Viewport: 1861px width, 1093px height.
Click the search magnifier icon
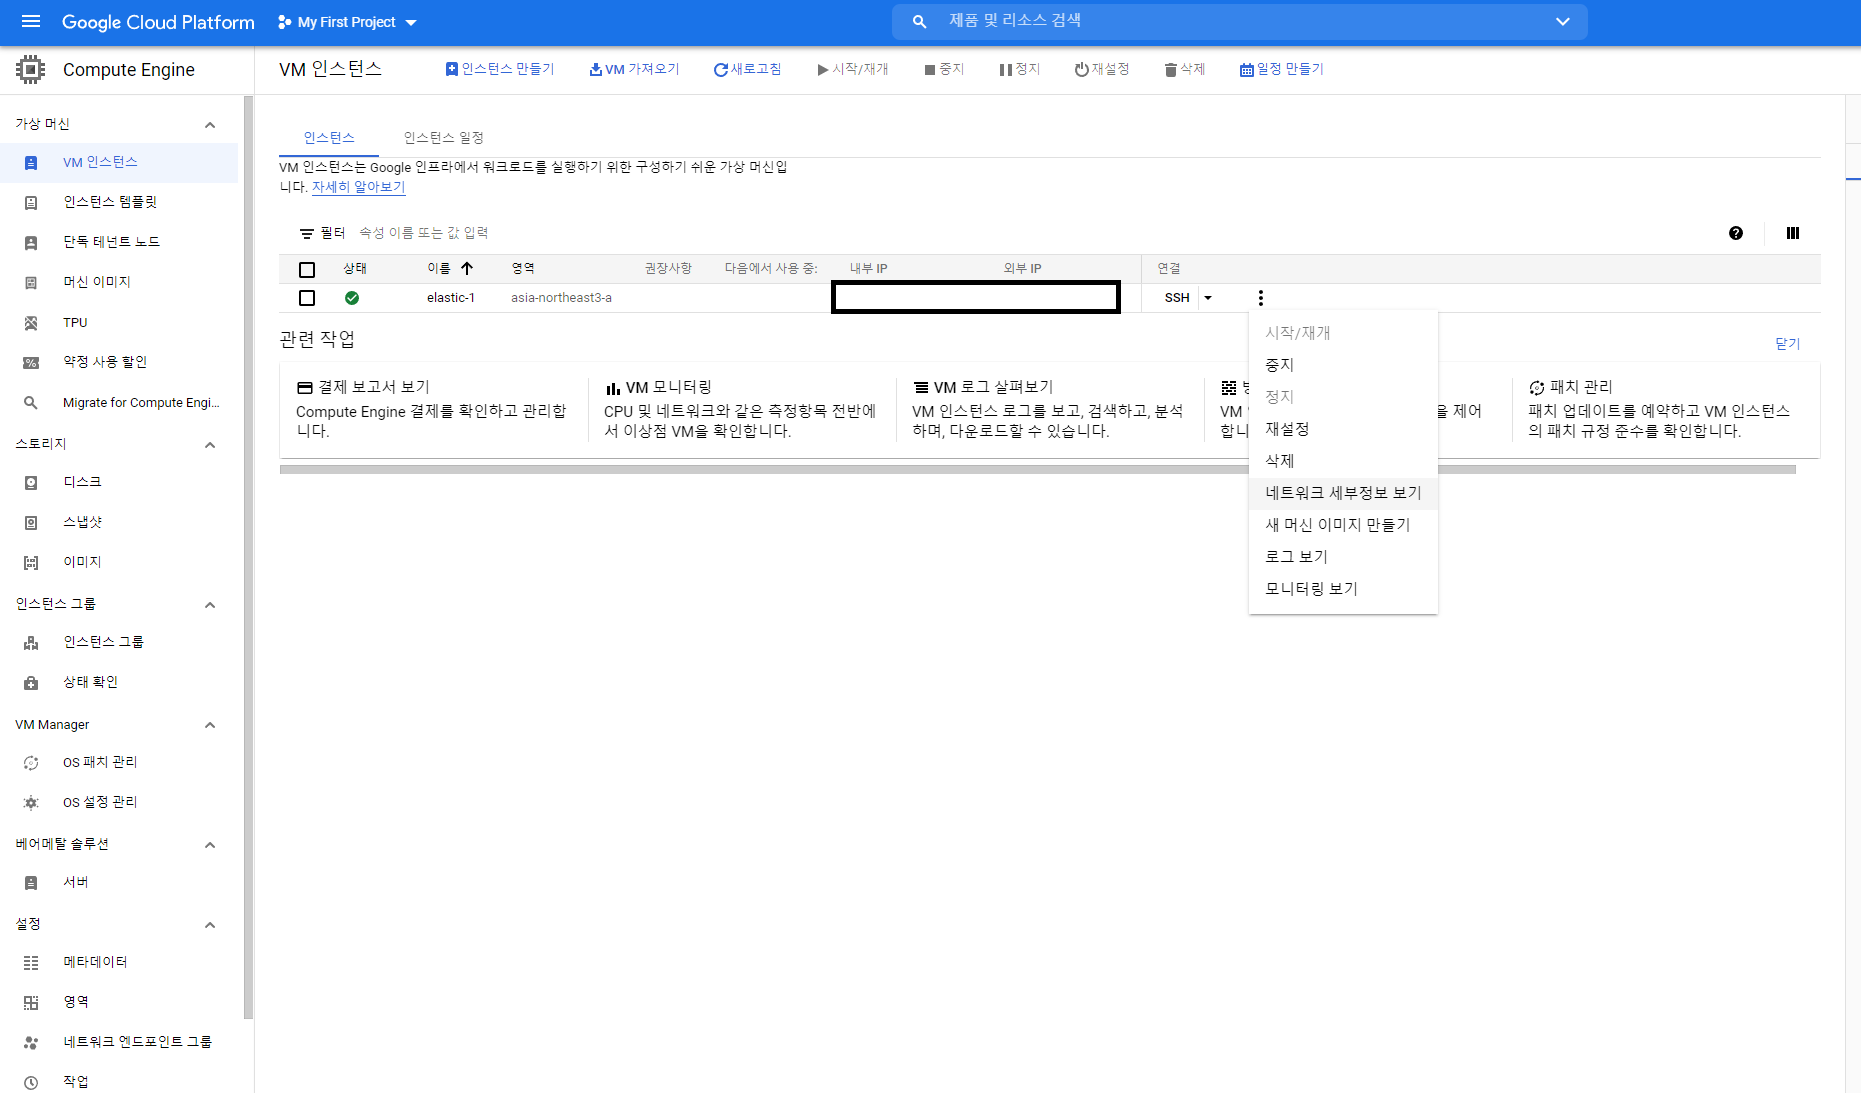pyautogui.click(x=919, y=21)
